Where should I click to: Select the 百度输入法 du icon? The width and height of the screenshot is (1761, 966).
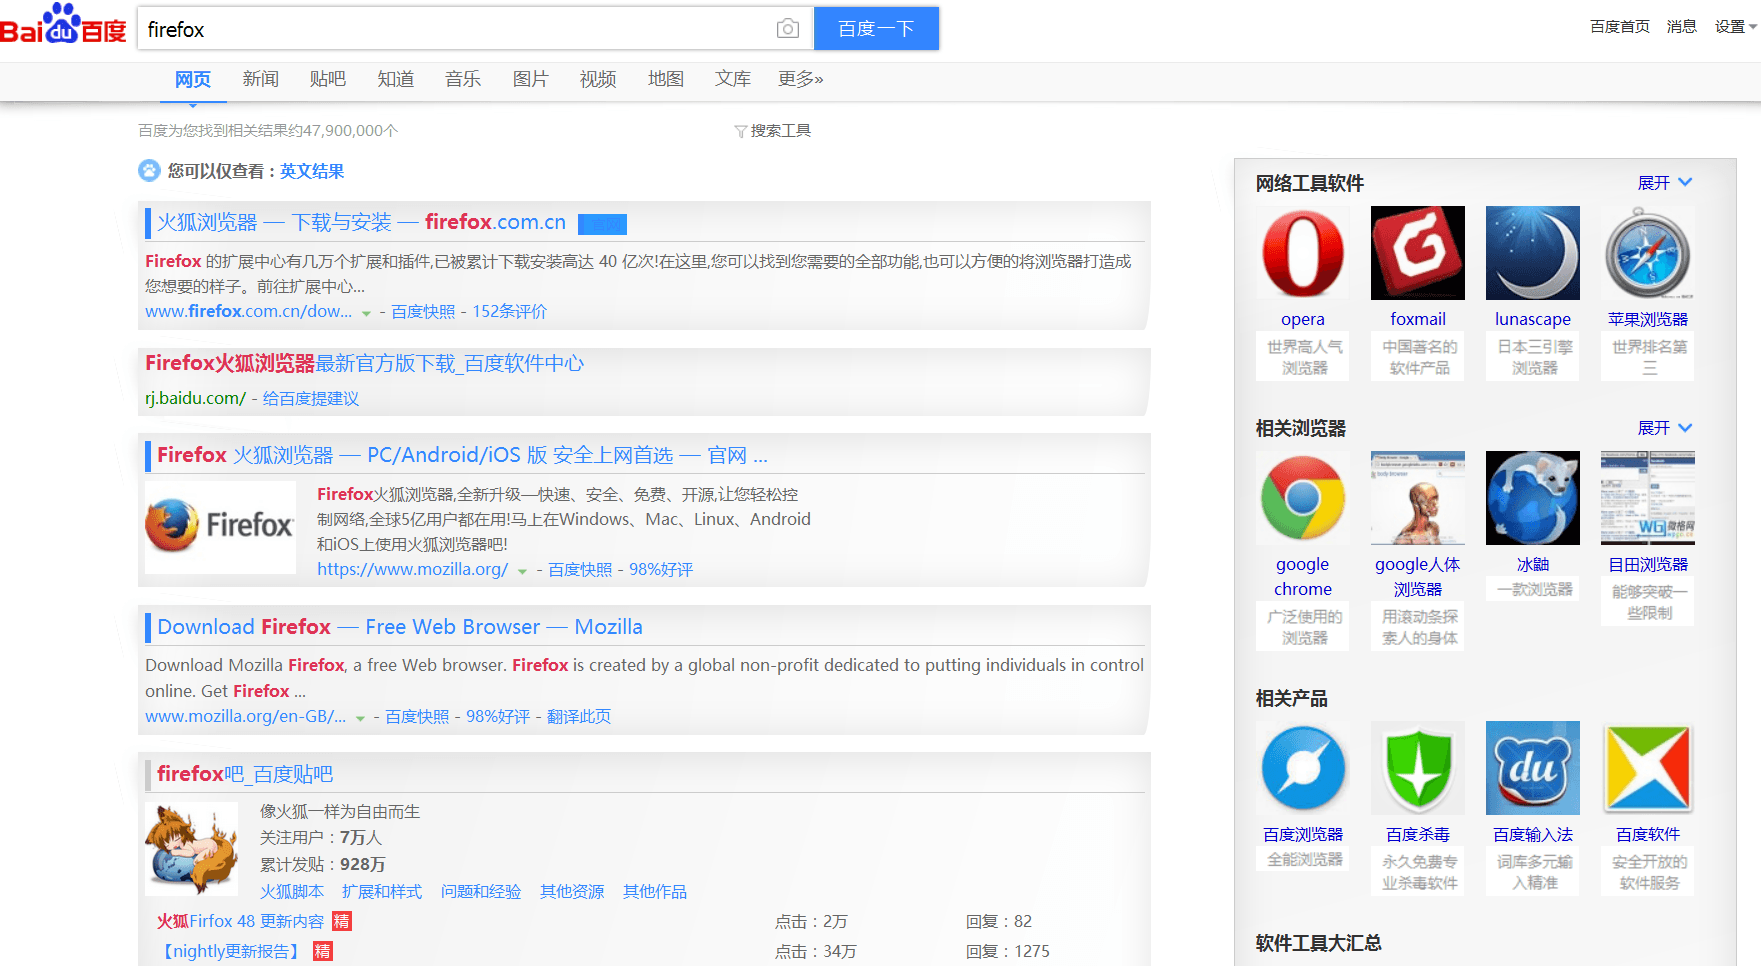[x=1532, y=768]
